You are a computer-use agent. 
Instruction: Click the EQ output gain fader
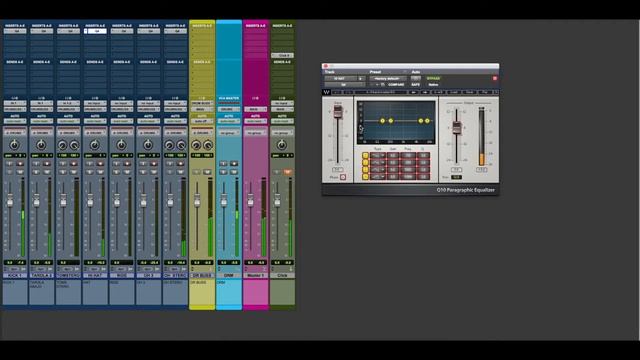tap(457, 127)
